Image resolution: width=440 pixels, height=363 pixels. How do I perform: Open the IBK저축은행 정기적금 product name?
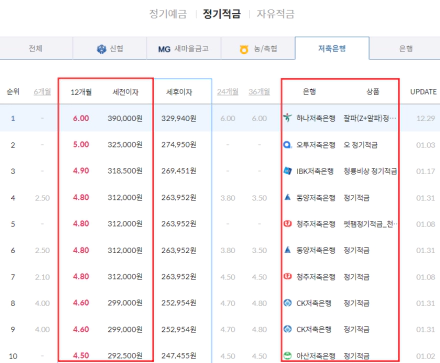click(x=370, y=171)
